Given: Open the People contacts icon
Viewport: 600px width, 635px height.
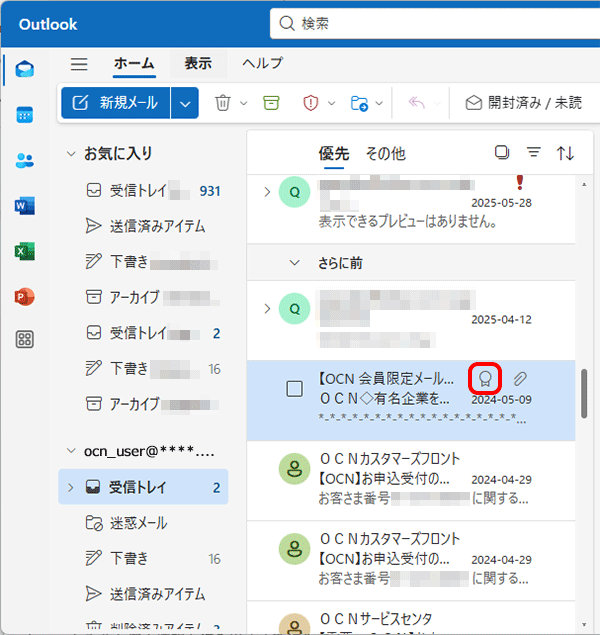Looking at the screenshot, I should 25,161.
